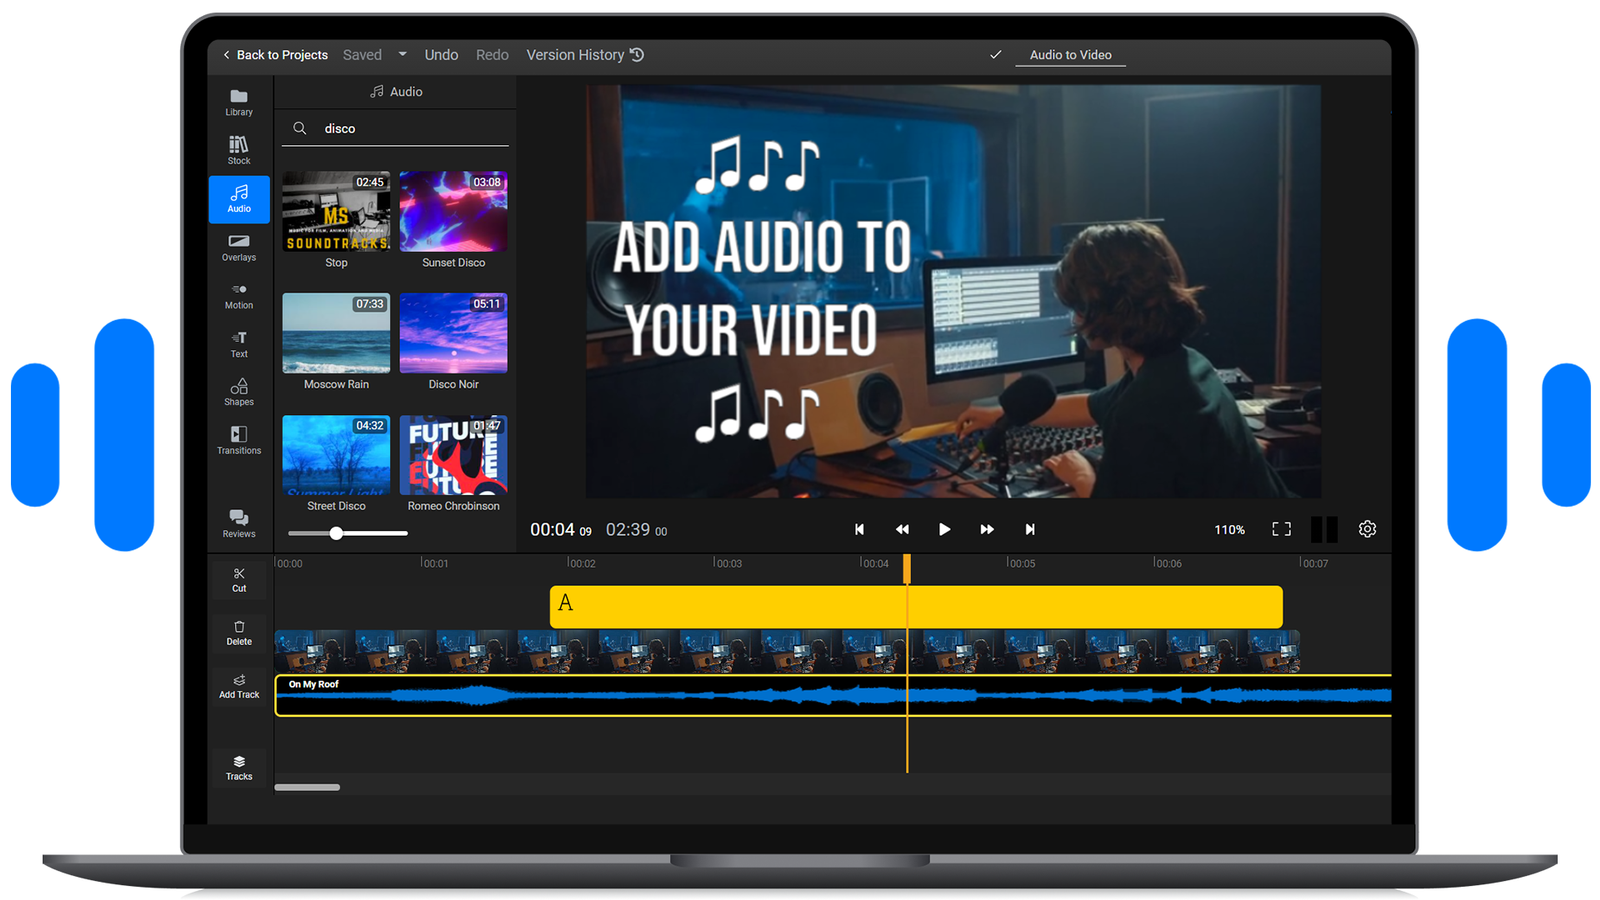Open the Reviews panel
Image resolution: width=1600 pixels, height=900 pixels.
(239, 523)
